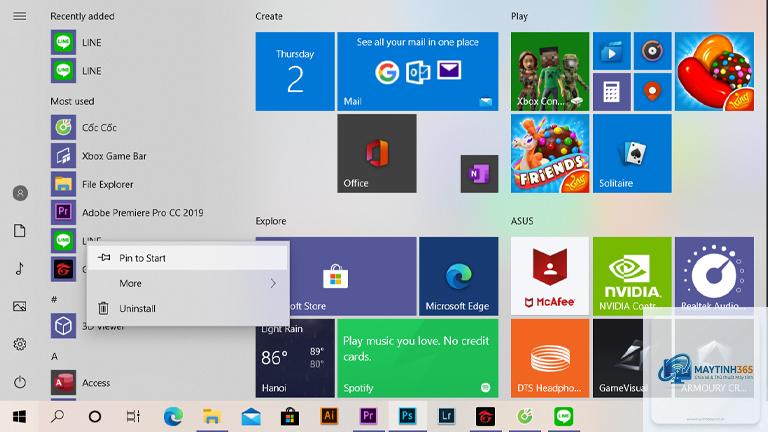Click the Cortana circle on taskbar
Screen dimensions: 768x432
tap(95, 417)
